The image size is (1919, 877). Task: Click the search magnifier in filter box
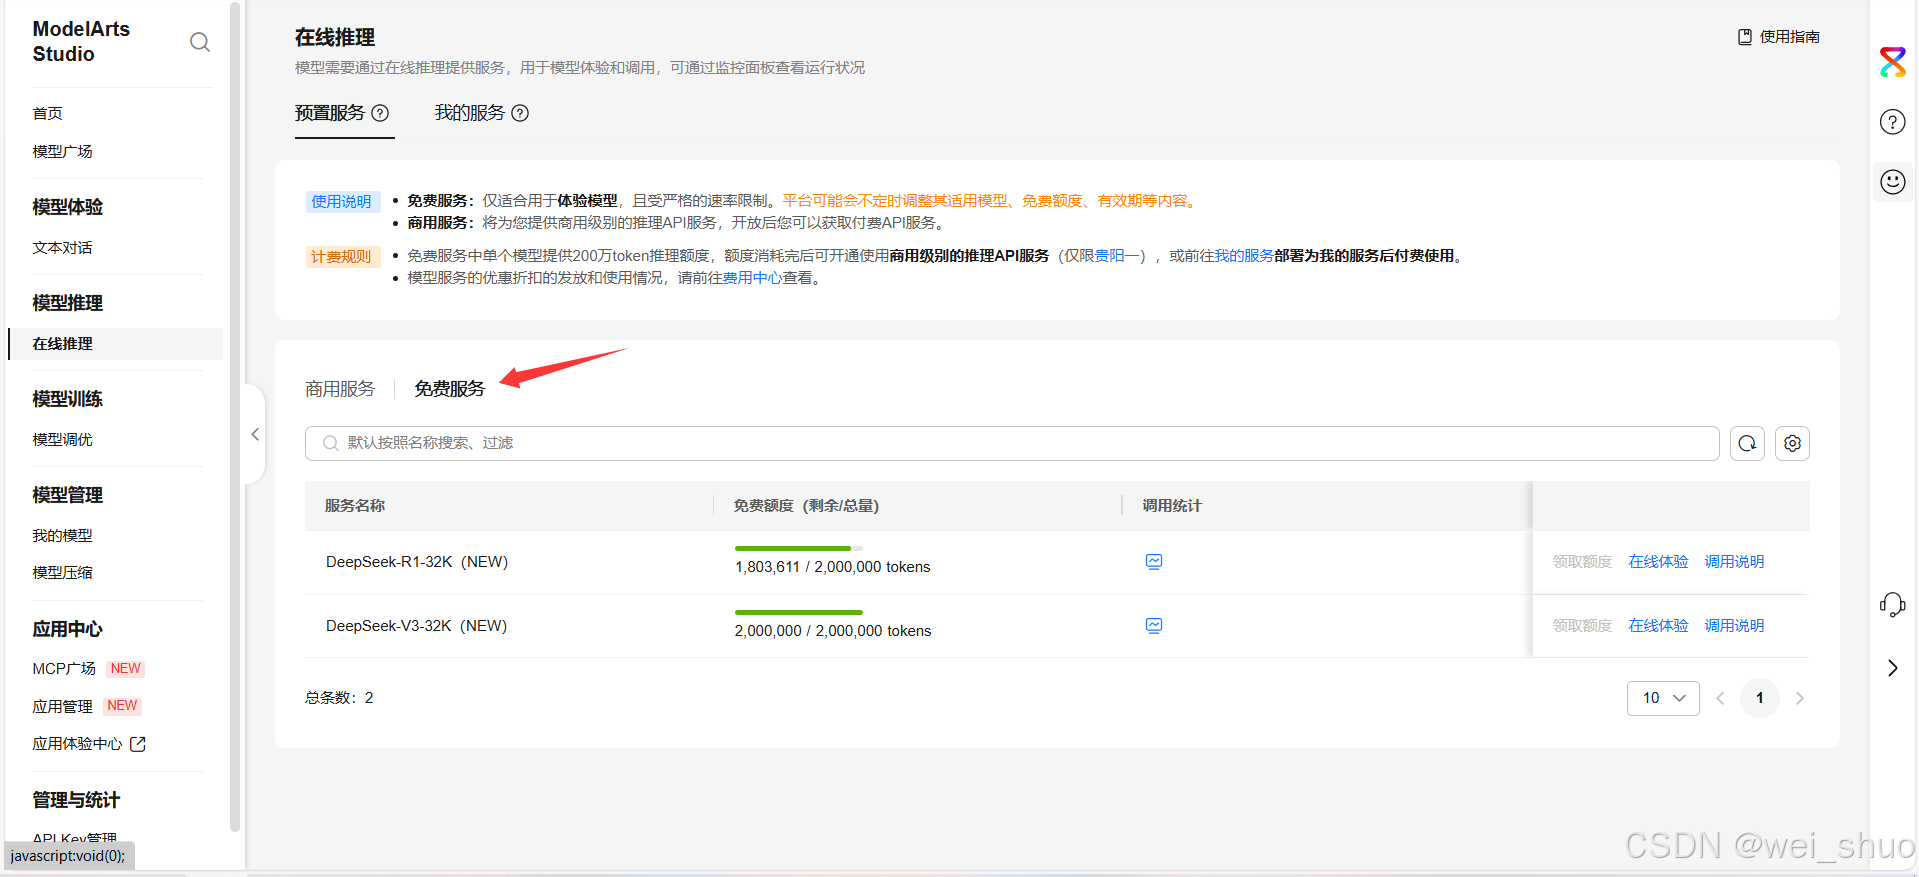click(x=330, y=443)
